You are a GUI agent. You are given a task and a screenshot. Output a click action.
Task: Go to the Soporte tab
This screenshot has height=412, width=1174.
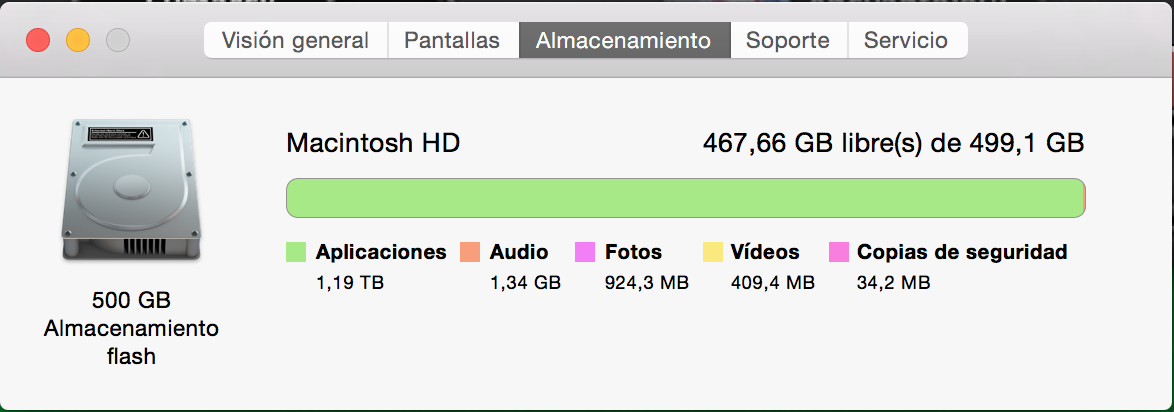click(x=788, y=41)
